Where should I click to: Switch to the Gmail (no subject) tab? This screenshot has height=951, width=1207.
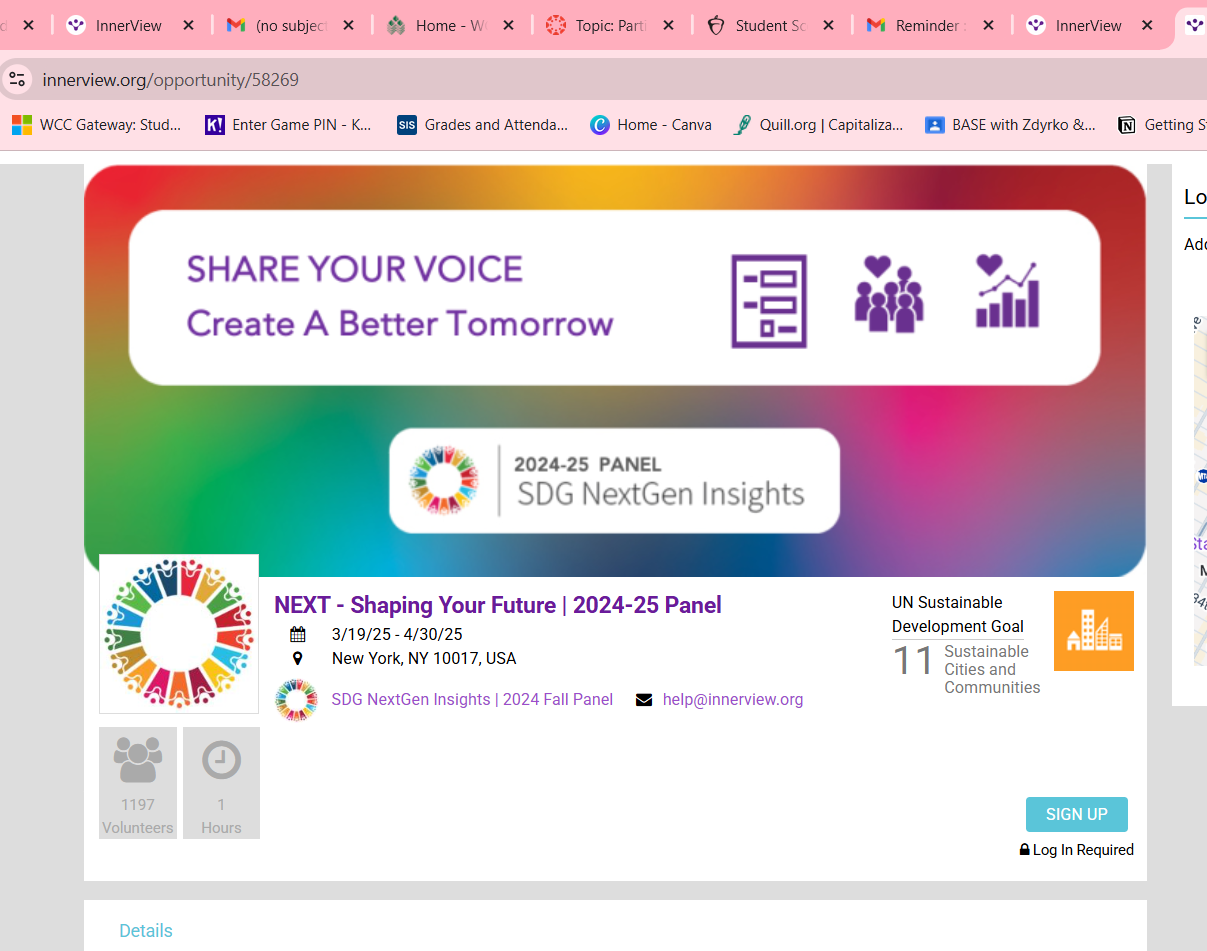[x=290, y=26]
